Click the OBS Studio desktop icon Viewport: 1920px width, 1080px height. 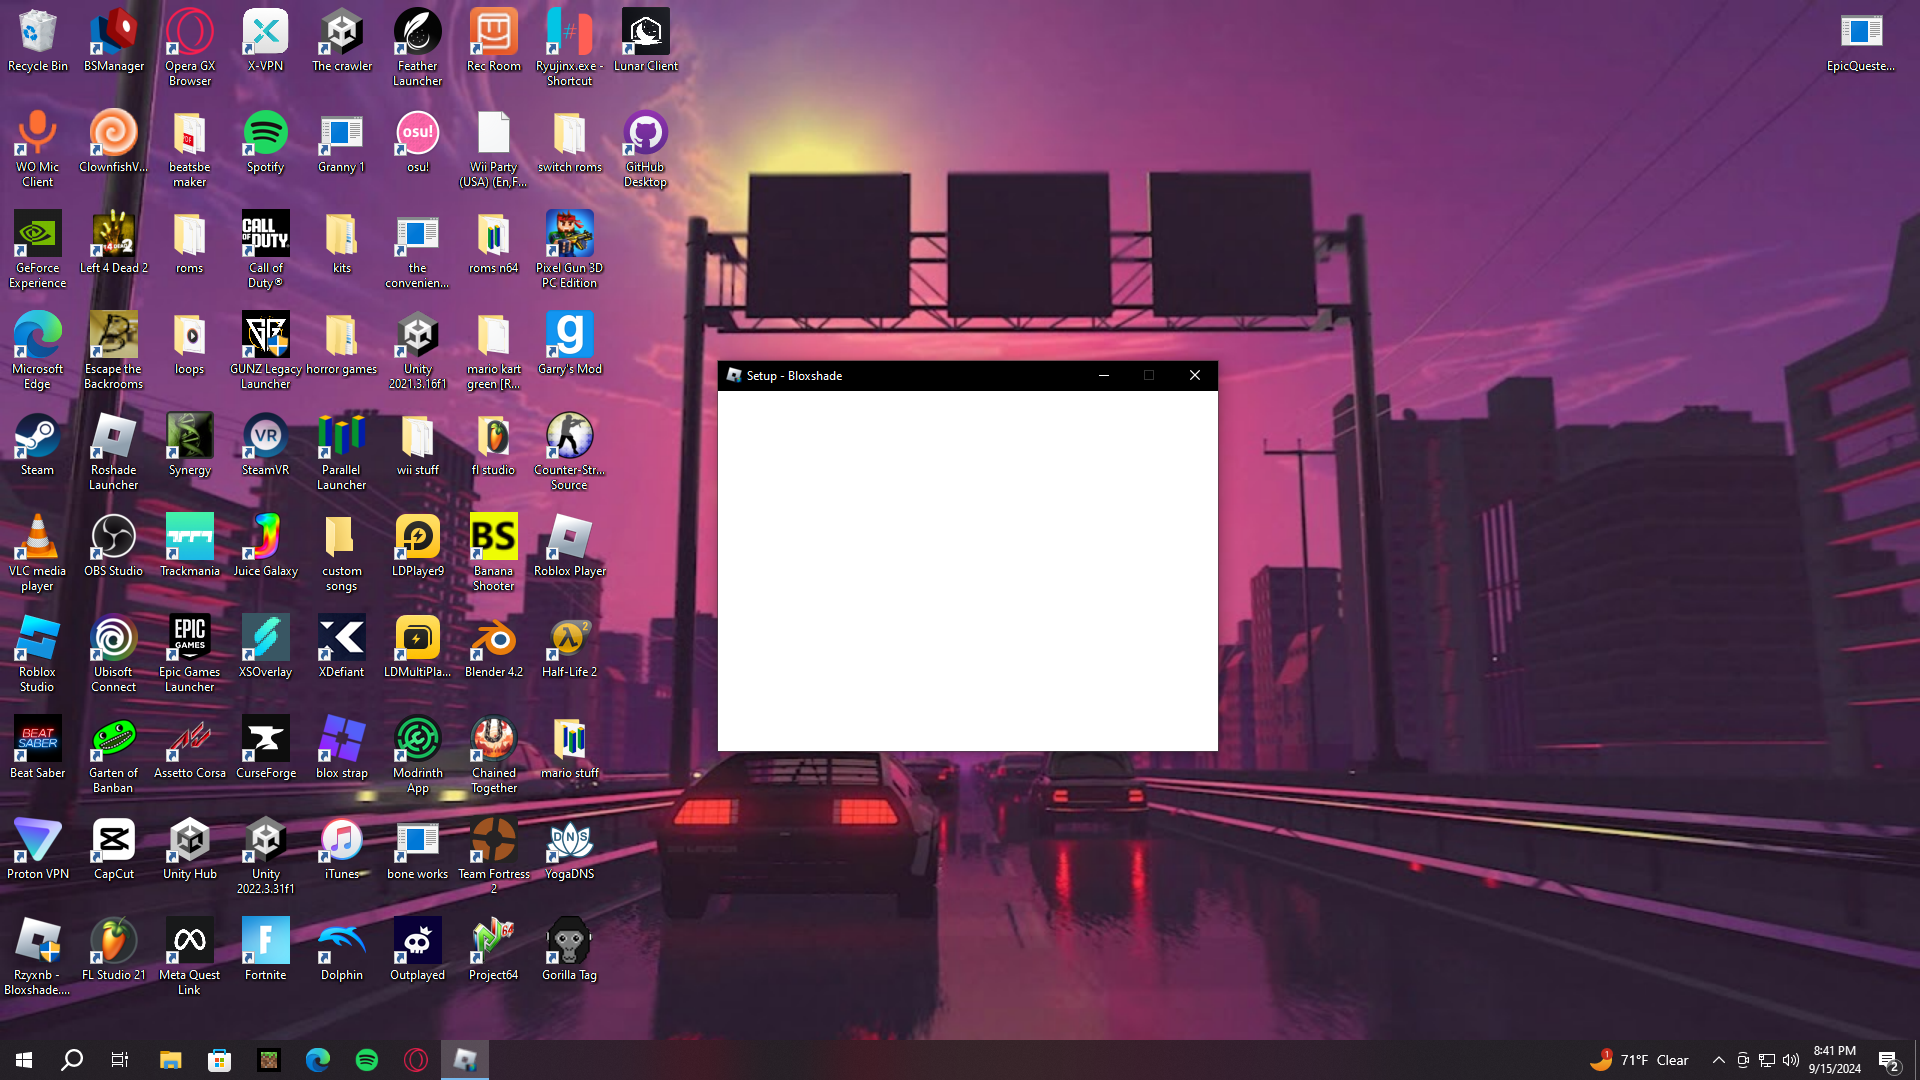(x=113, y=538)
